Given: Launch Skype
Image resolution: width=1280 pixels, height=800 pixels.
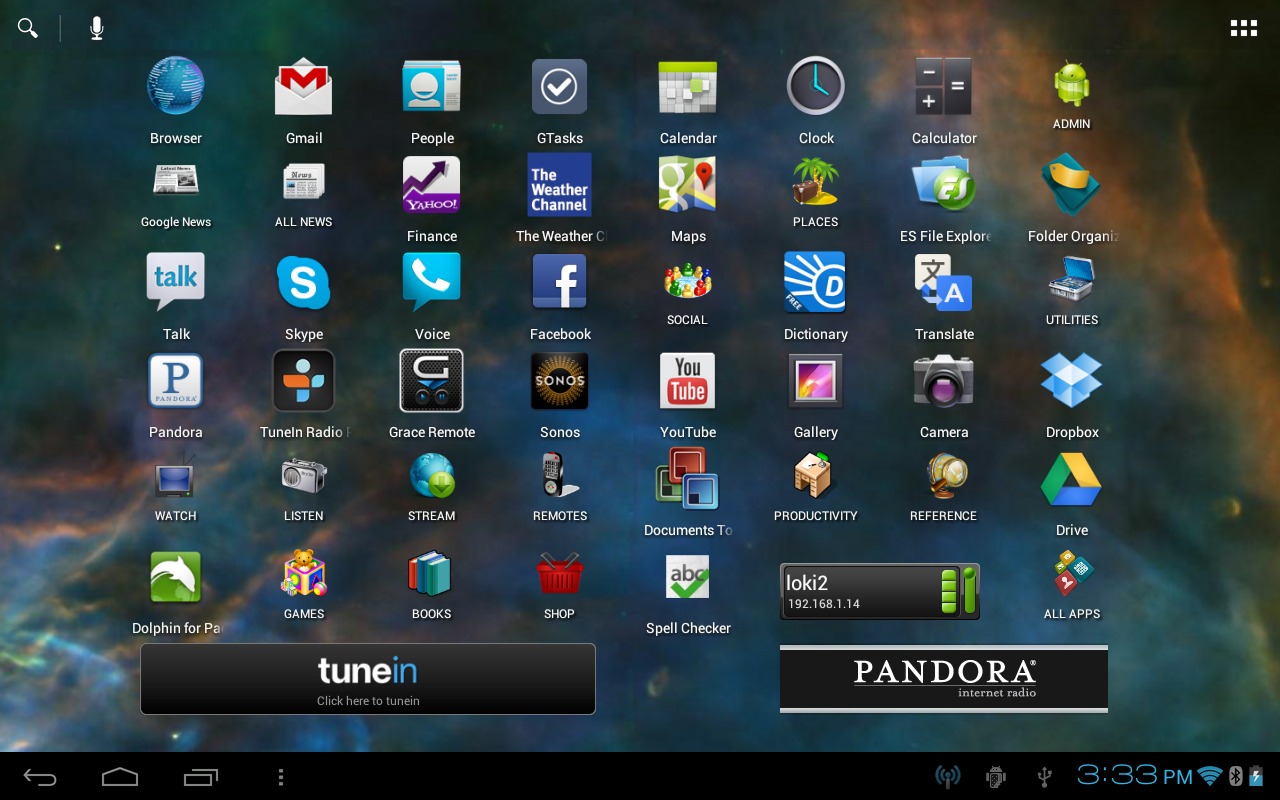Looking at the screenshot, I should (x=304, y=282).
